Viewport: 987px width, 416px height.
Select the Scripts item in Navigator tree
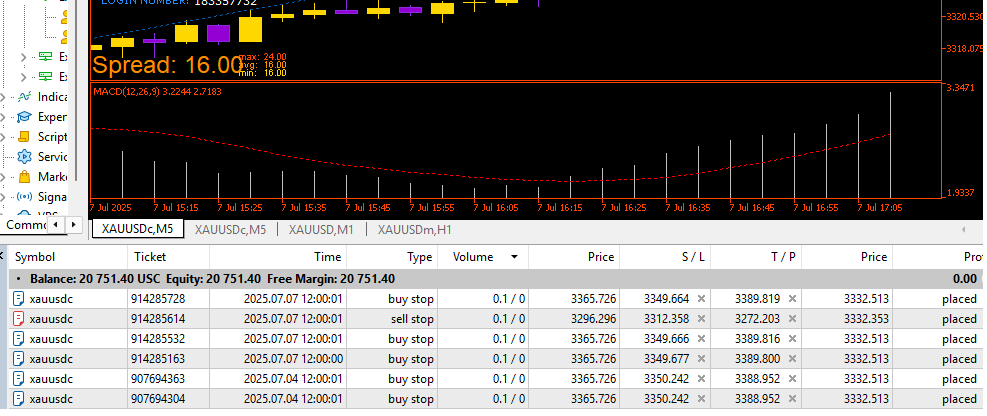pyautogui.click(x=52, y=137)
